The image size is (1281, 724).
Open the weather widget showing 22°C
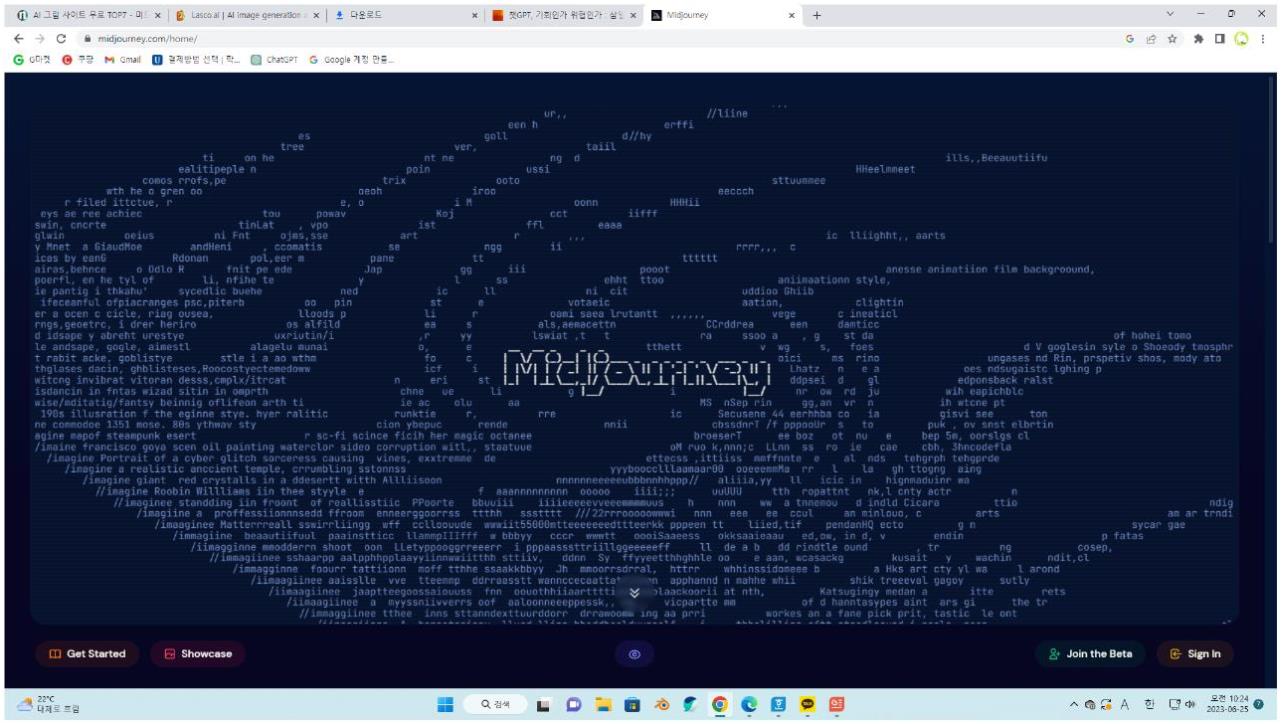(48, 705)
